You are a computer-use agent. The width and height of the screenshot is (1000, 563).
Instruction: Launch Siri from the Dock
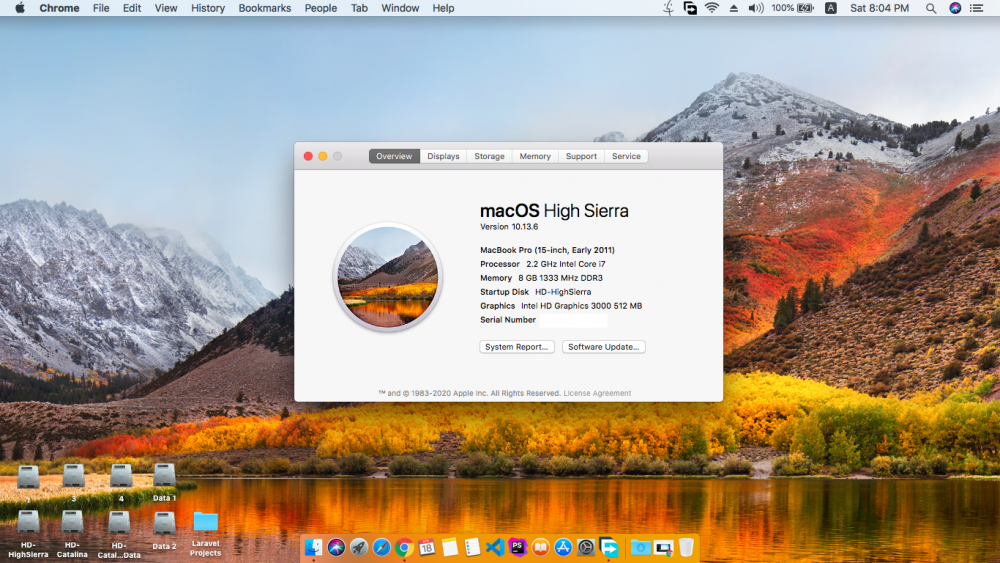pos(336,547)
